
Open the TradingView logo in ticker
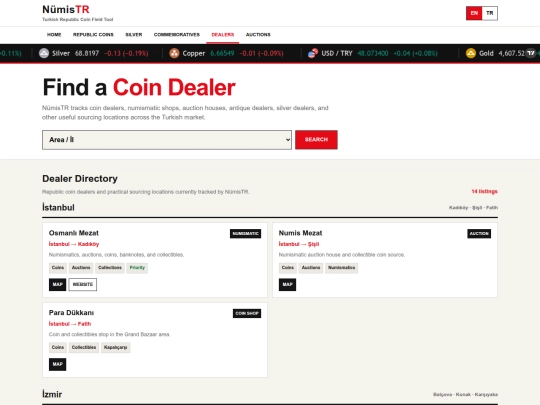click(x=531, y=53)
